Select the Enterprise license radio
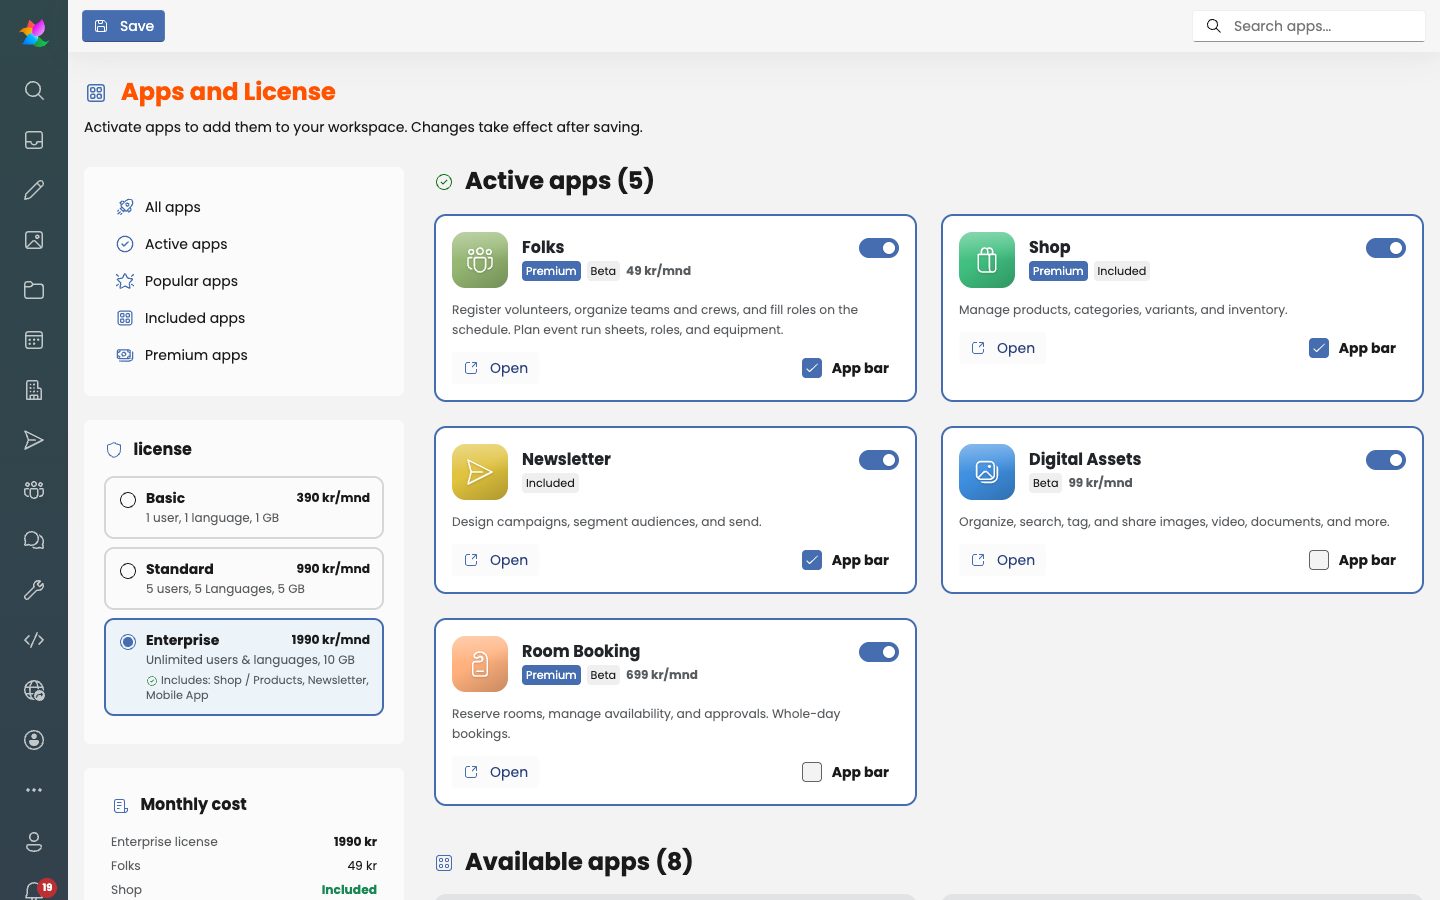This screenshot has width=1440, height=900. coord(128,642)
